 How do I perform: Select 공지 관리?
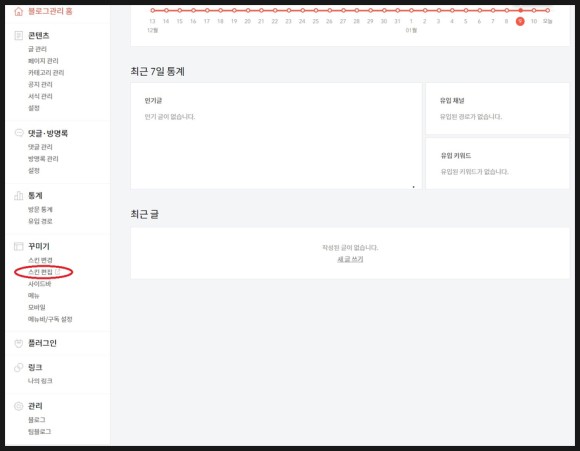click(x=40, y=84)
